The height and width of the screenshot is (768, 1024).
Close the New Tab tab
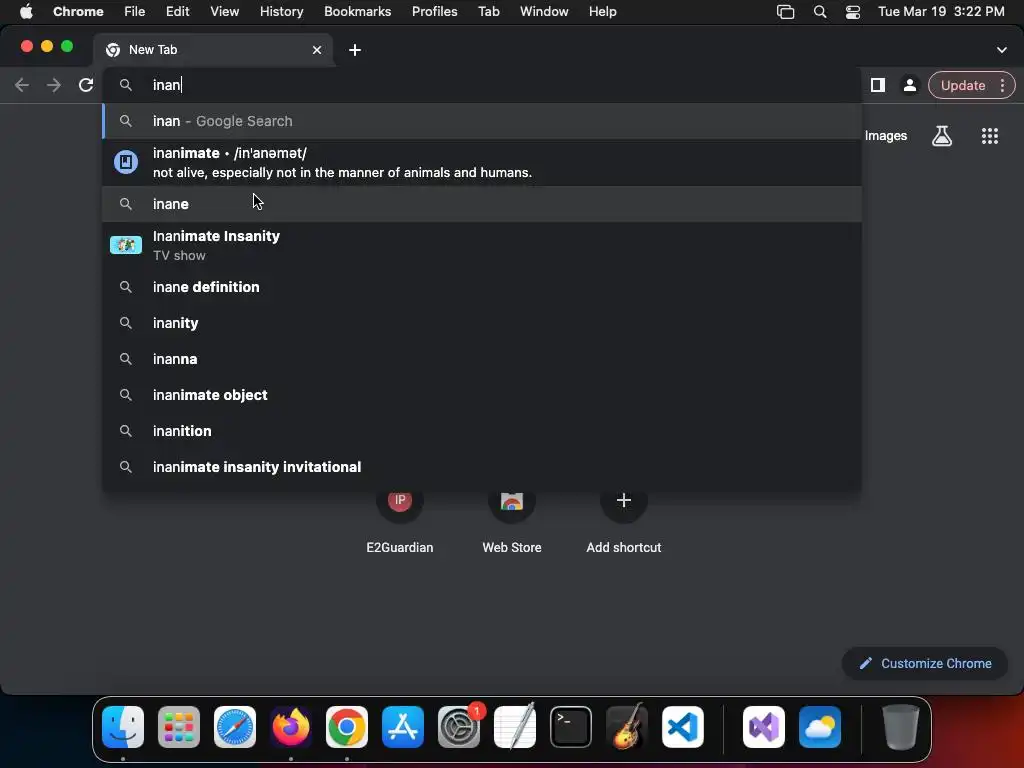tap(317, 50)
